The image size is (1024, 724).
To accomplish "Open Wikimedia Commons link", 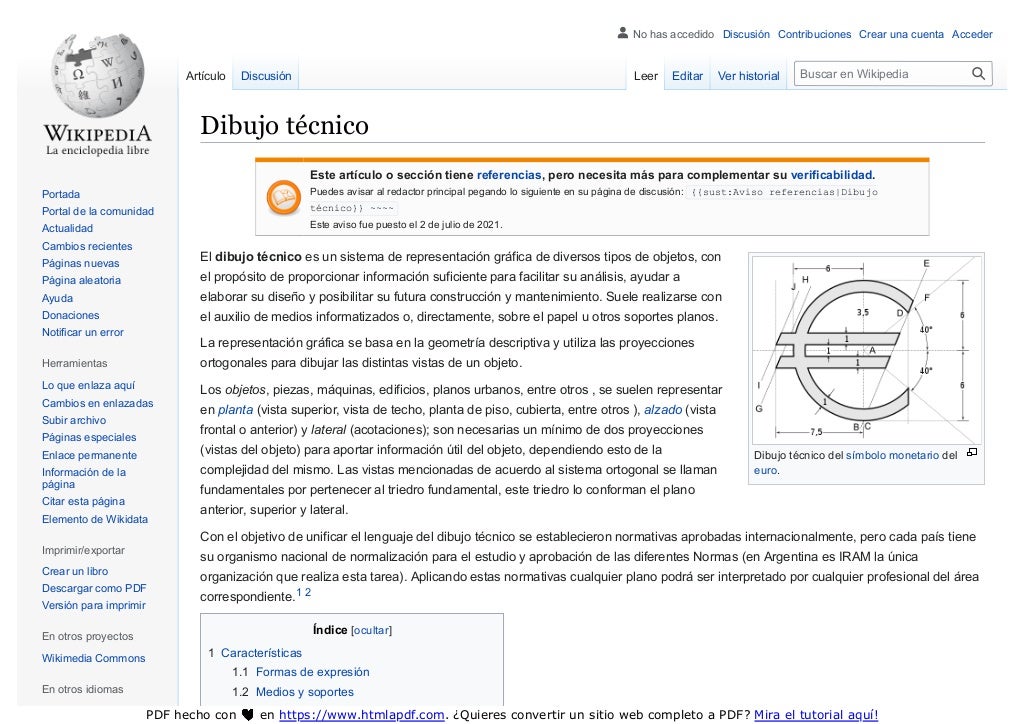I will (93, 658).
